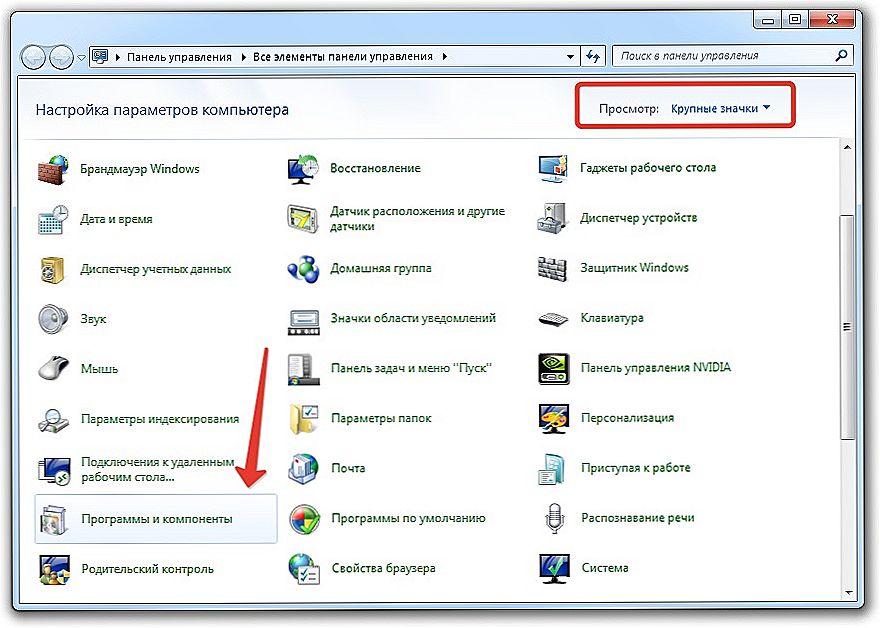Open the Диспетчер учетных данных safe icon

pos(53,269)
